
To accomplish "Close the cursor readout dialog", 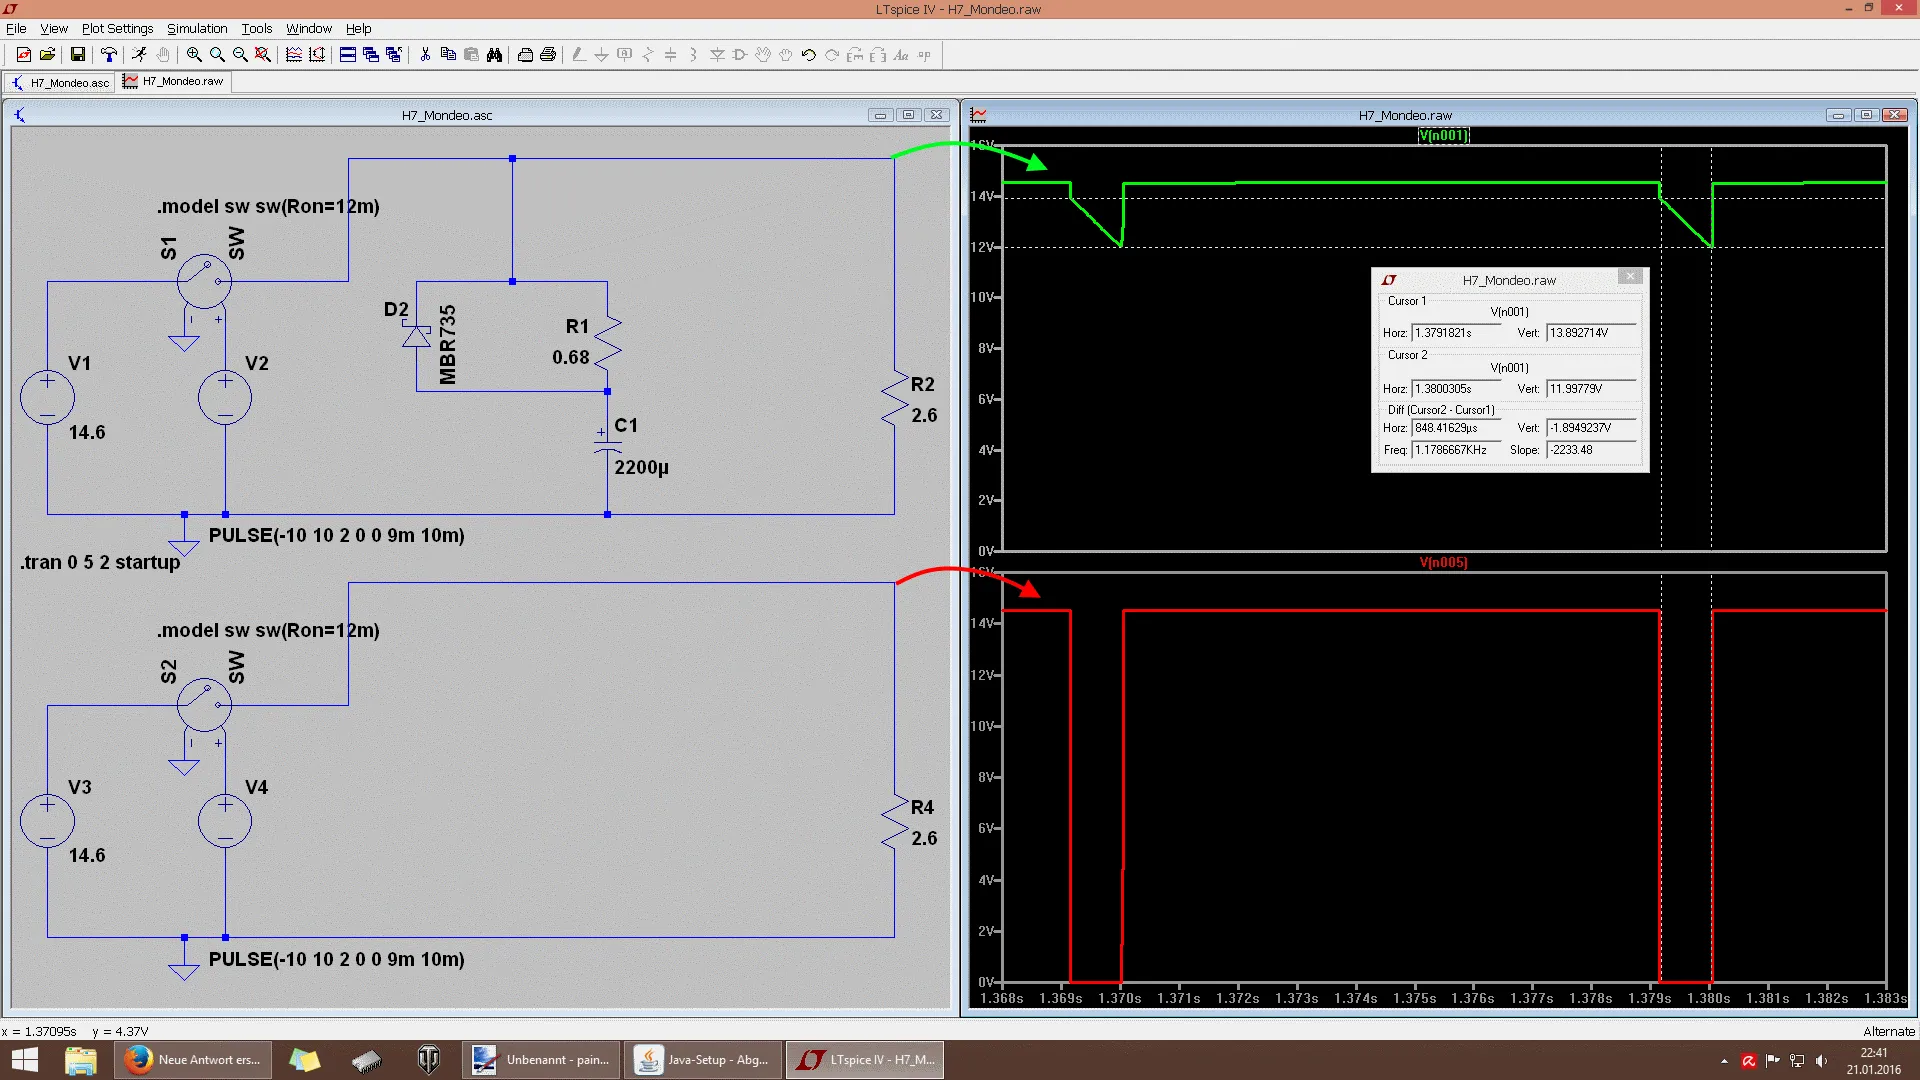I will click(1630, 277).
